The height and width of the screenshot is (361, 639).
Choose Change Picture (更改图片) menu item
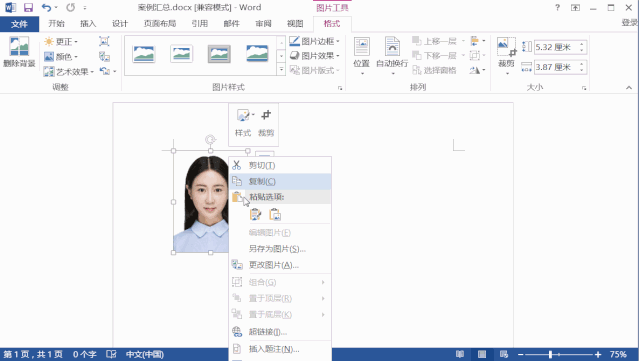280,265
